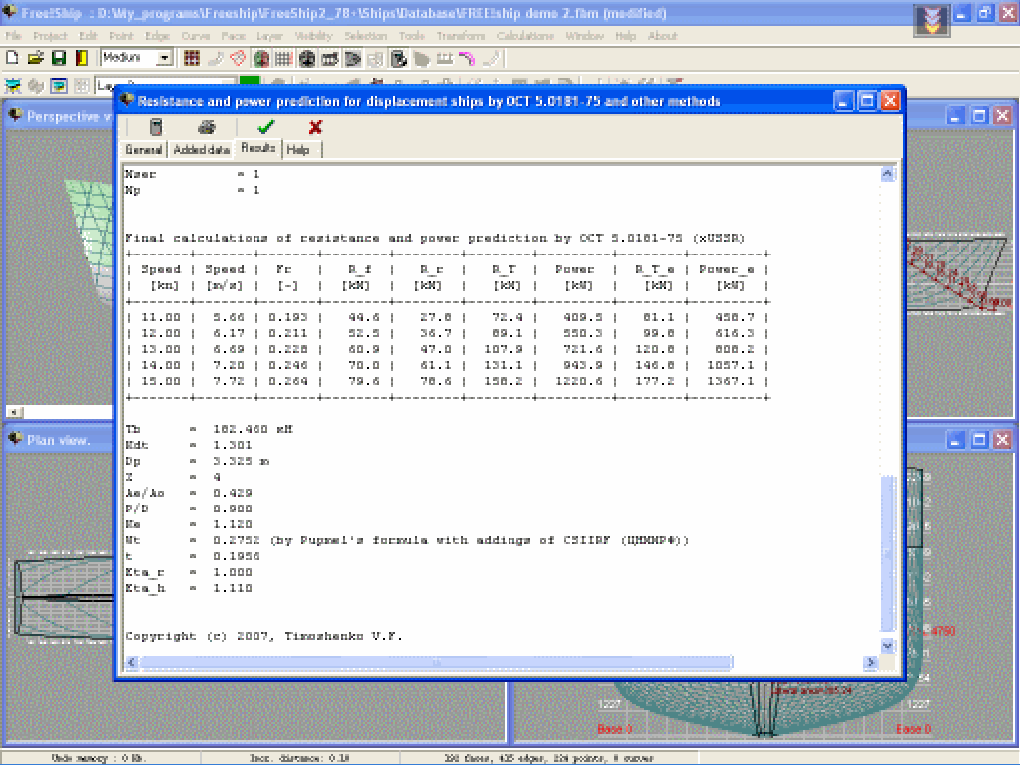Click the Copyright Timoshenko V.F. line
The width and height of the screenshot is (1020, 765).
pos(264,636)
